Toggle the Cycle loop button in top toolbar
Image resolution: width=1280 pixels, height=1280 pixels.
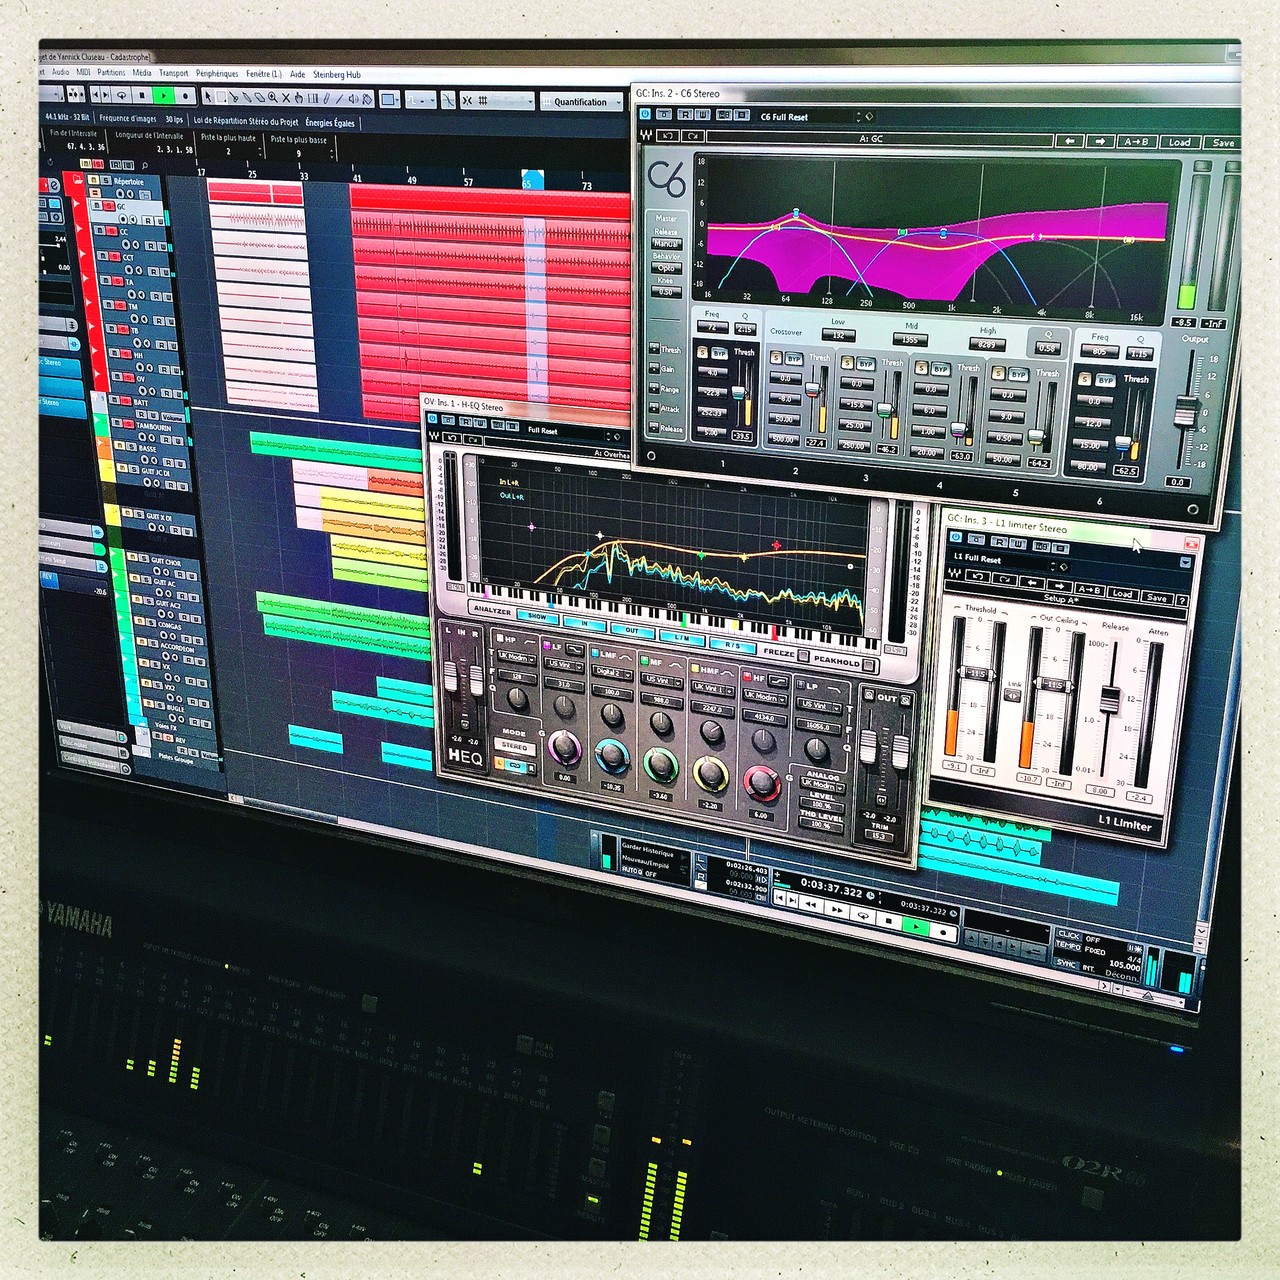123,95
